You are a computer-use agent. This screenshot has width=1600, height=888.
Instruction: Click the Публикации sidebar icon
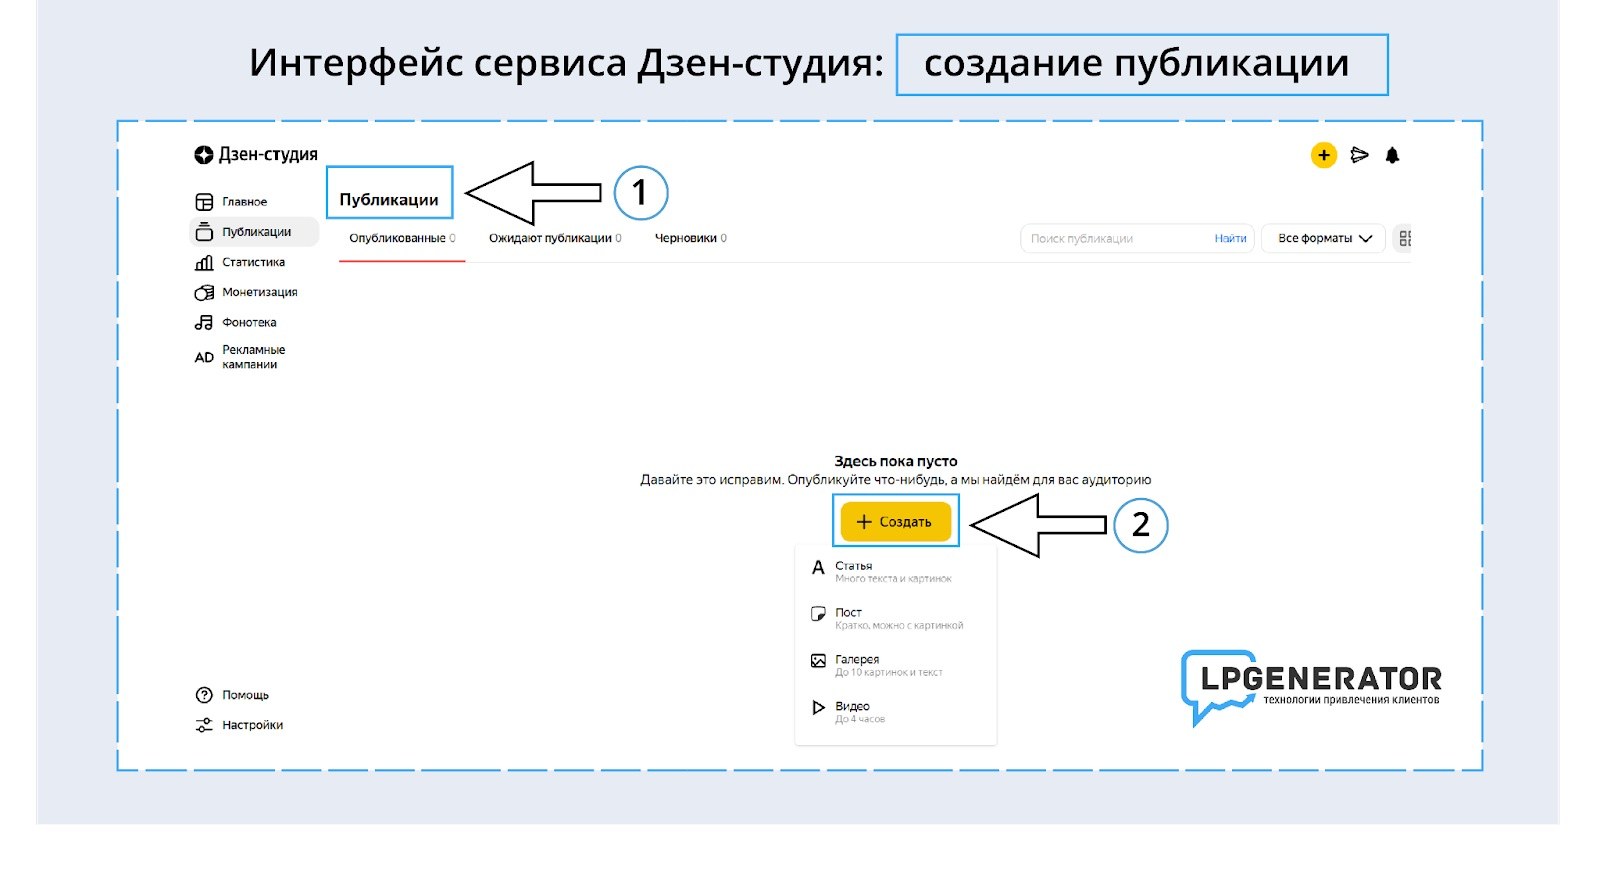tap(204, 232)
